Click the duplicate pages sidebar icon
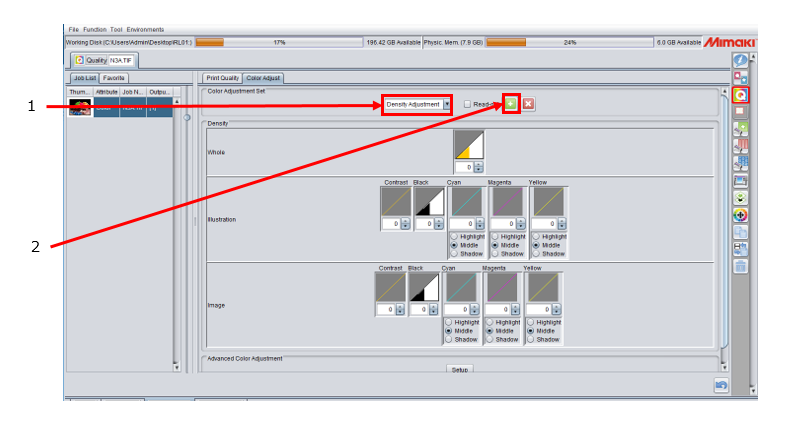 [x=740, y=232]
